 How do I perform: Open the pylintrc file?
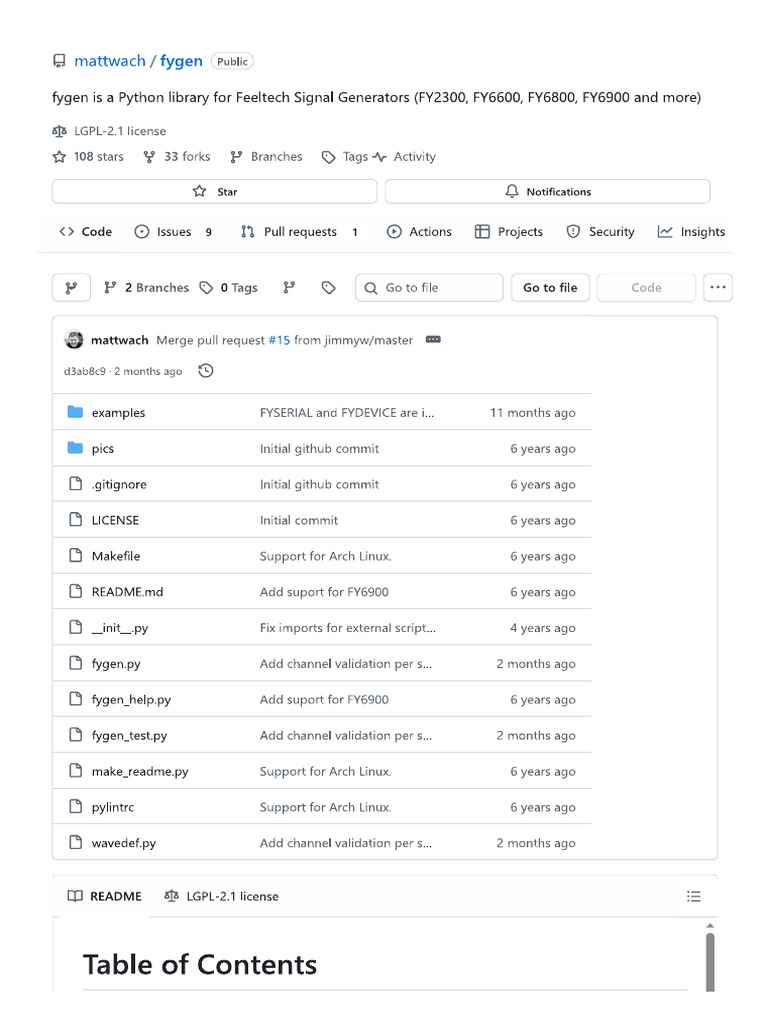[x=113, y=808]
